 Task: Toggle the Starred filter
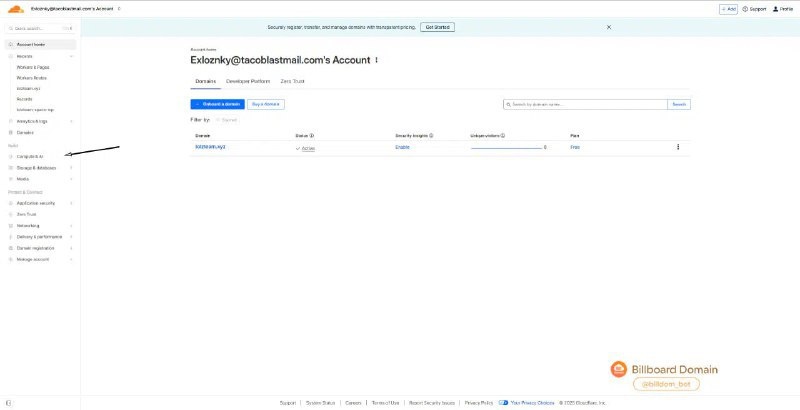226,120
